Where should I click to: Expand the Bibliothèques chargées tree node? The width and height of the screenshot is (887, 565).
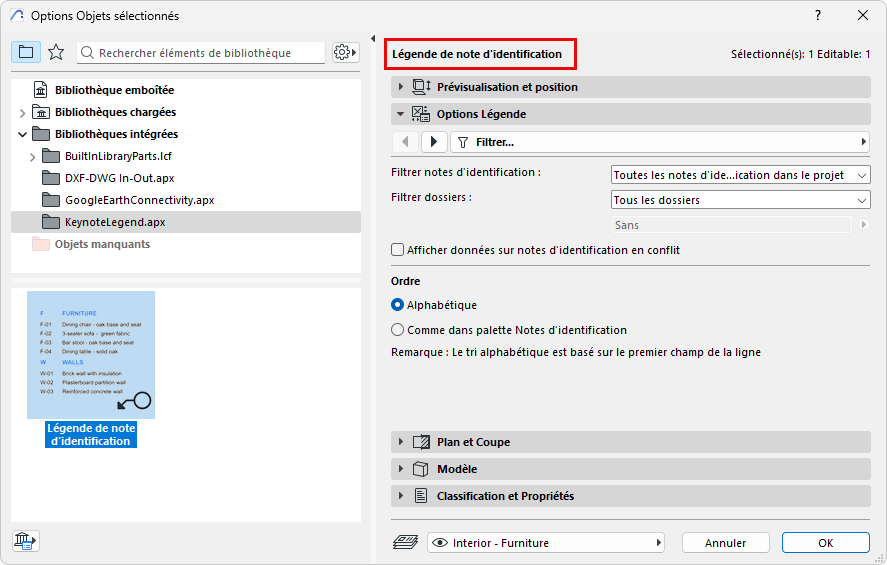[x=23, y=112]
